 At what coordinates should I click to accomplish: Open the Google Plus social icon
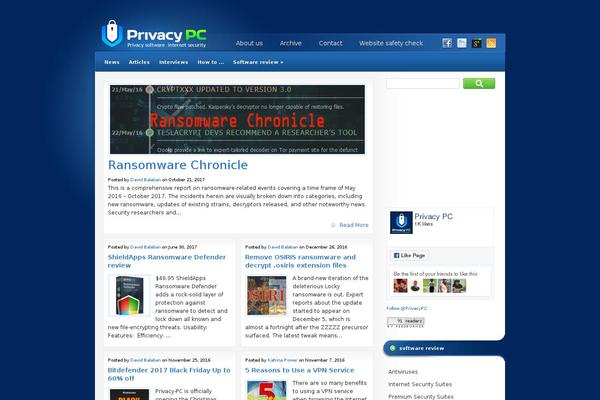[x=476, y=43]
